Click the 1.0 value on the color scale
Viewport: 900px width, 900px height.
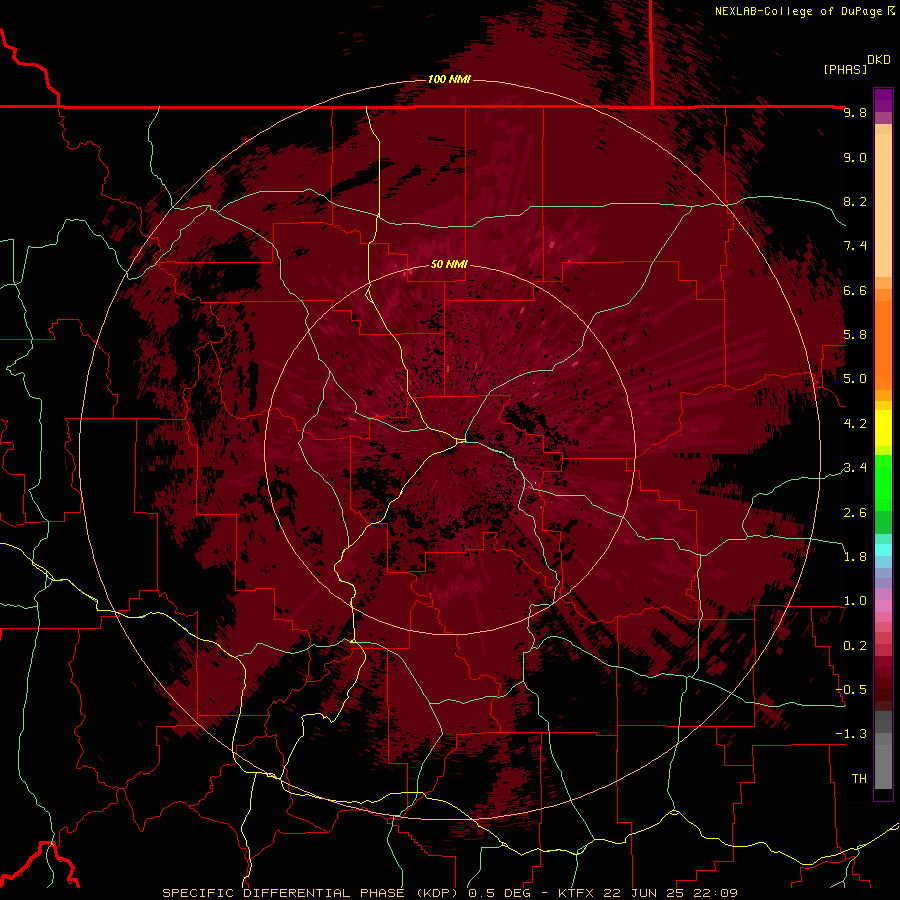[855, 601]
